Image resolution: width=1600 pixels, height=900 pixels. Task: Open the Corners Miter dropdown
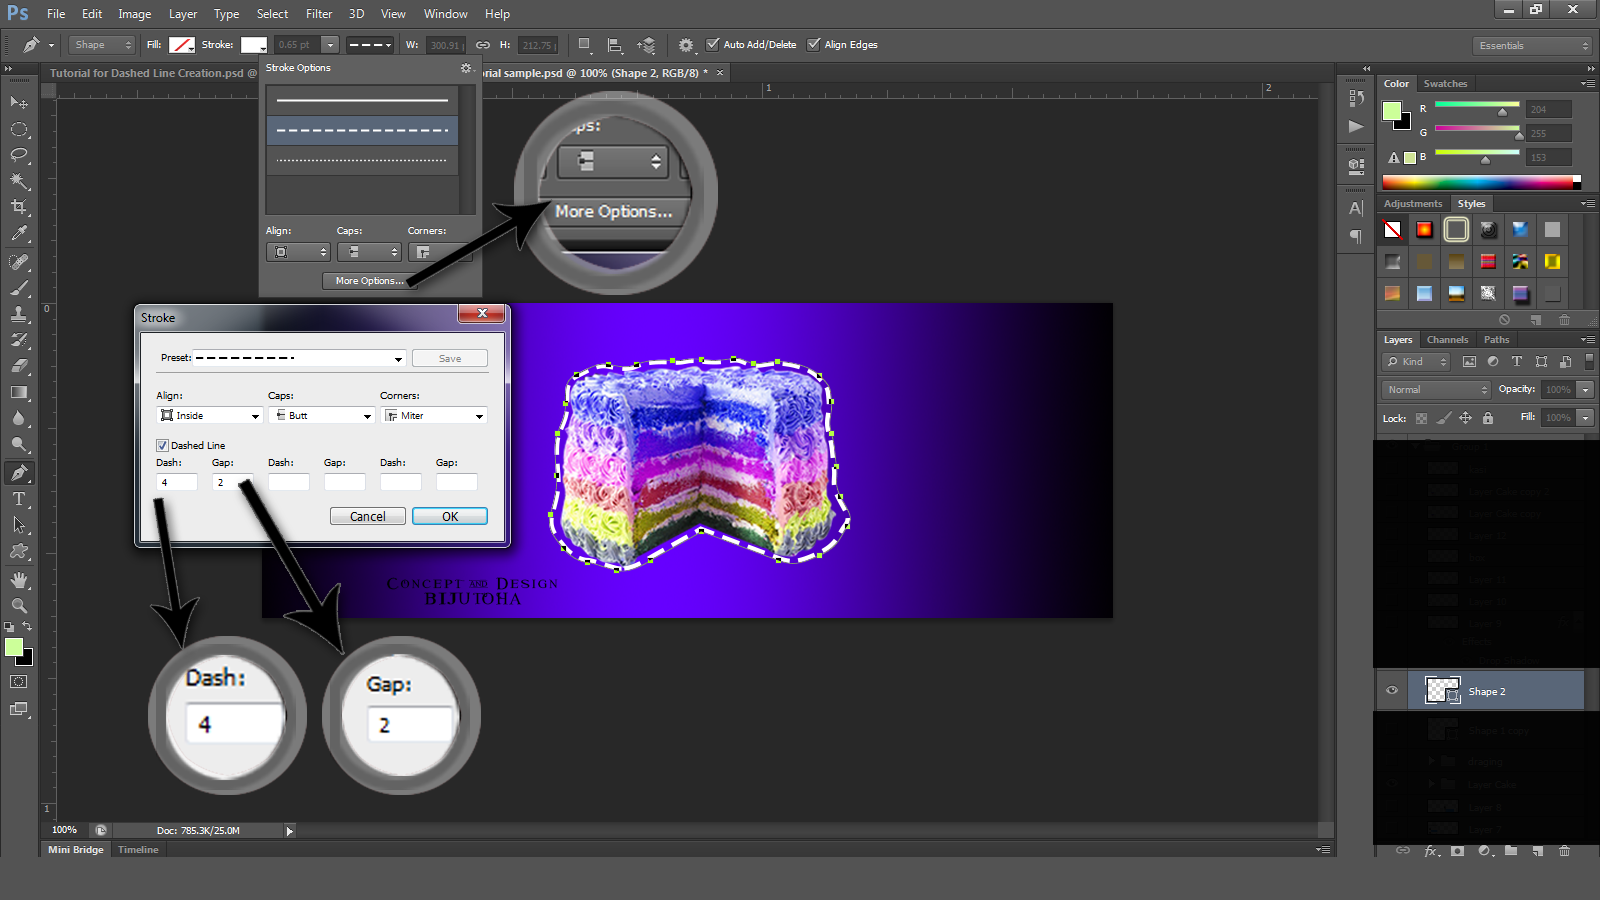(x=433, y=415)
